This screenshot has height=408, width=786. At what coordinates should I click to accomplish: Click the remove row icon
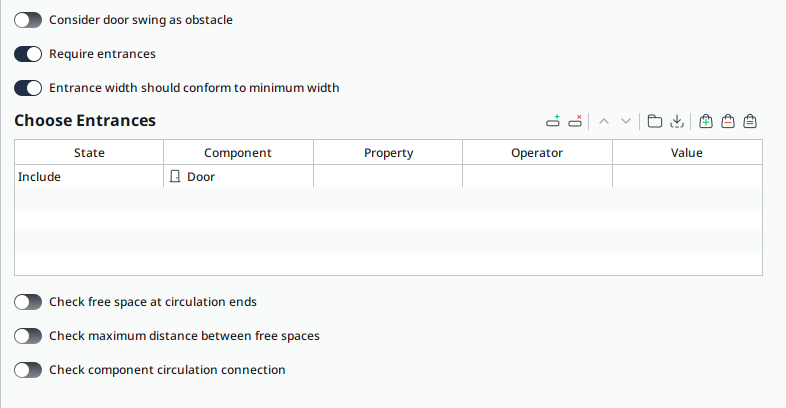point(575,121)
